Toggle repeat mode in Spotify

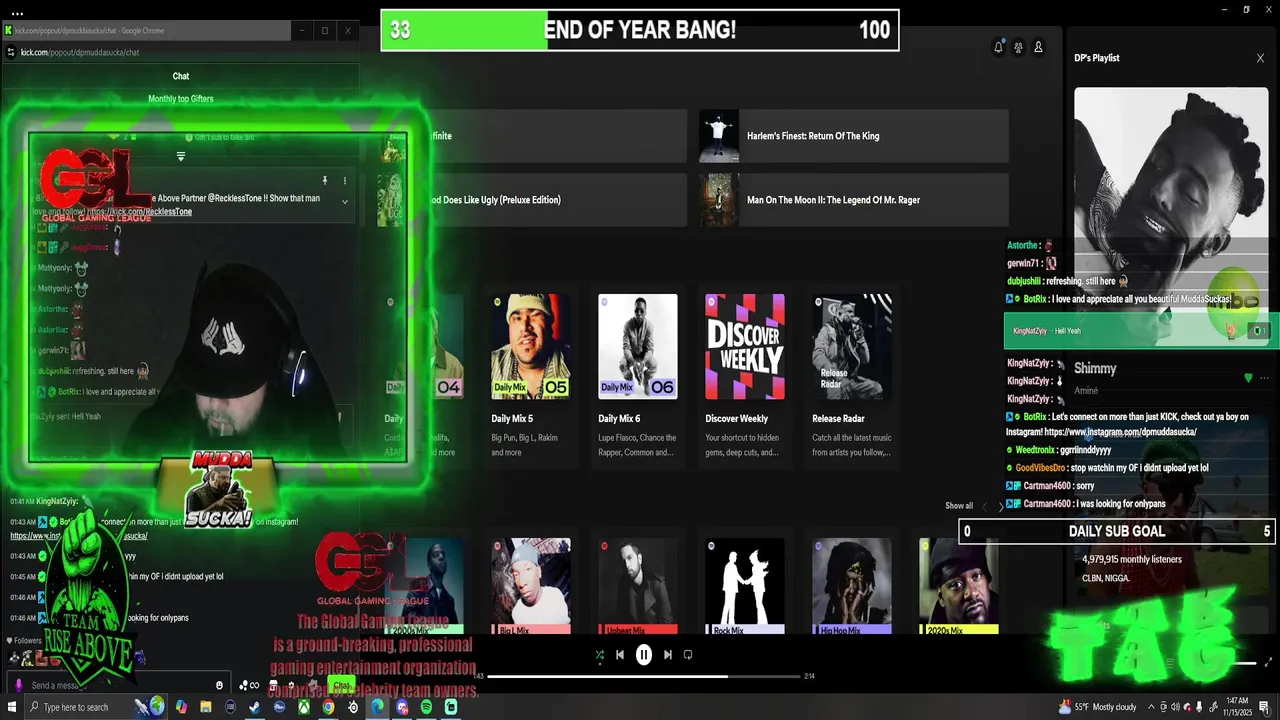pos(688,655)
